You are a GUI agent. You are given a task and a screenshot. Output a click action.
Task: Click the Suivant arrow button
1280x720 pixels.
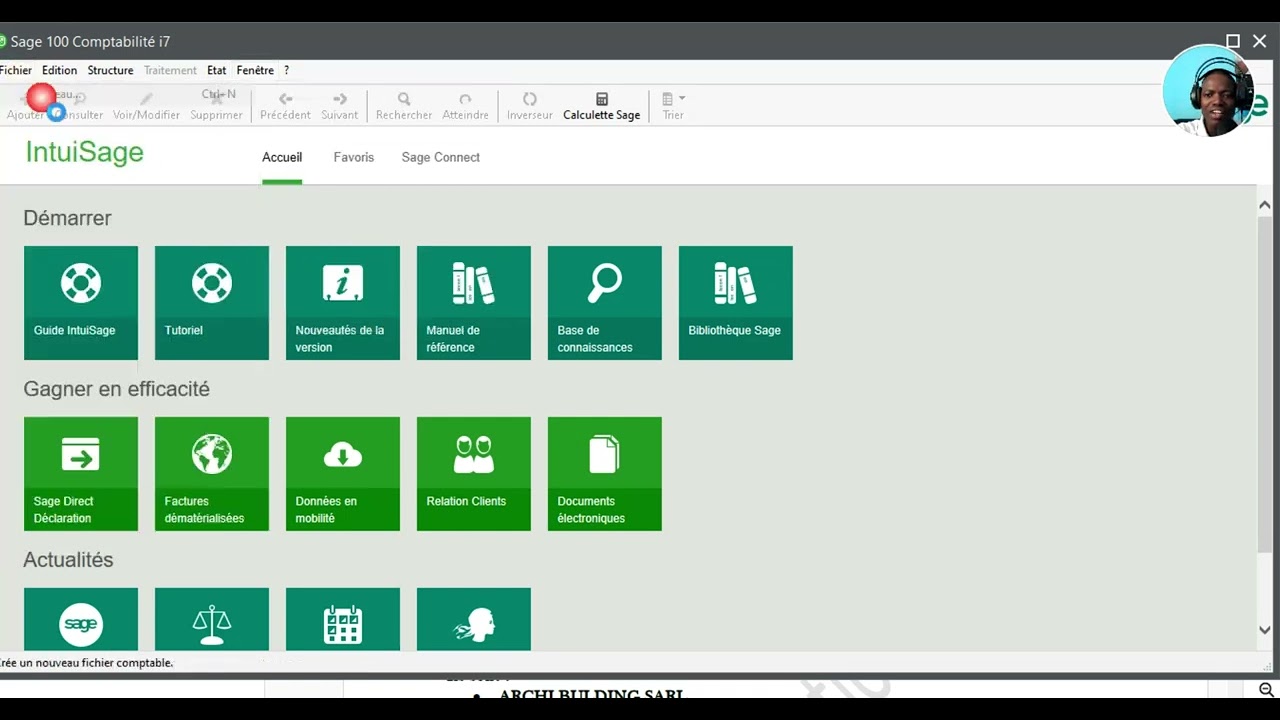tap(340, 106)
